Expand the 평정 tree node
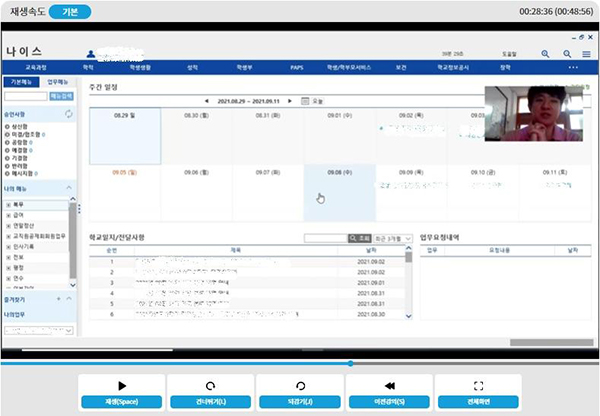The width and height of the screenshot is (600, 416). tap(8, 268)
